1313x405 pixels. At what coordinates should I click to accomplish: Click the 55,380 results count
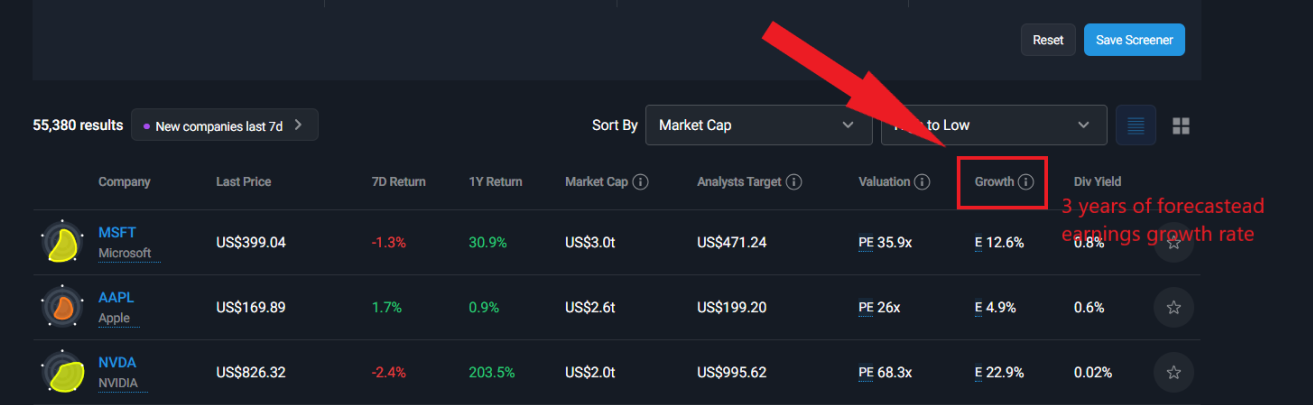tap(78, 125)
